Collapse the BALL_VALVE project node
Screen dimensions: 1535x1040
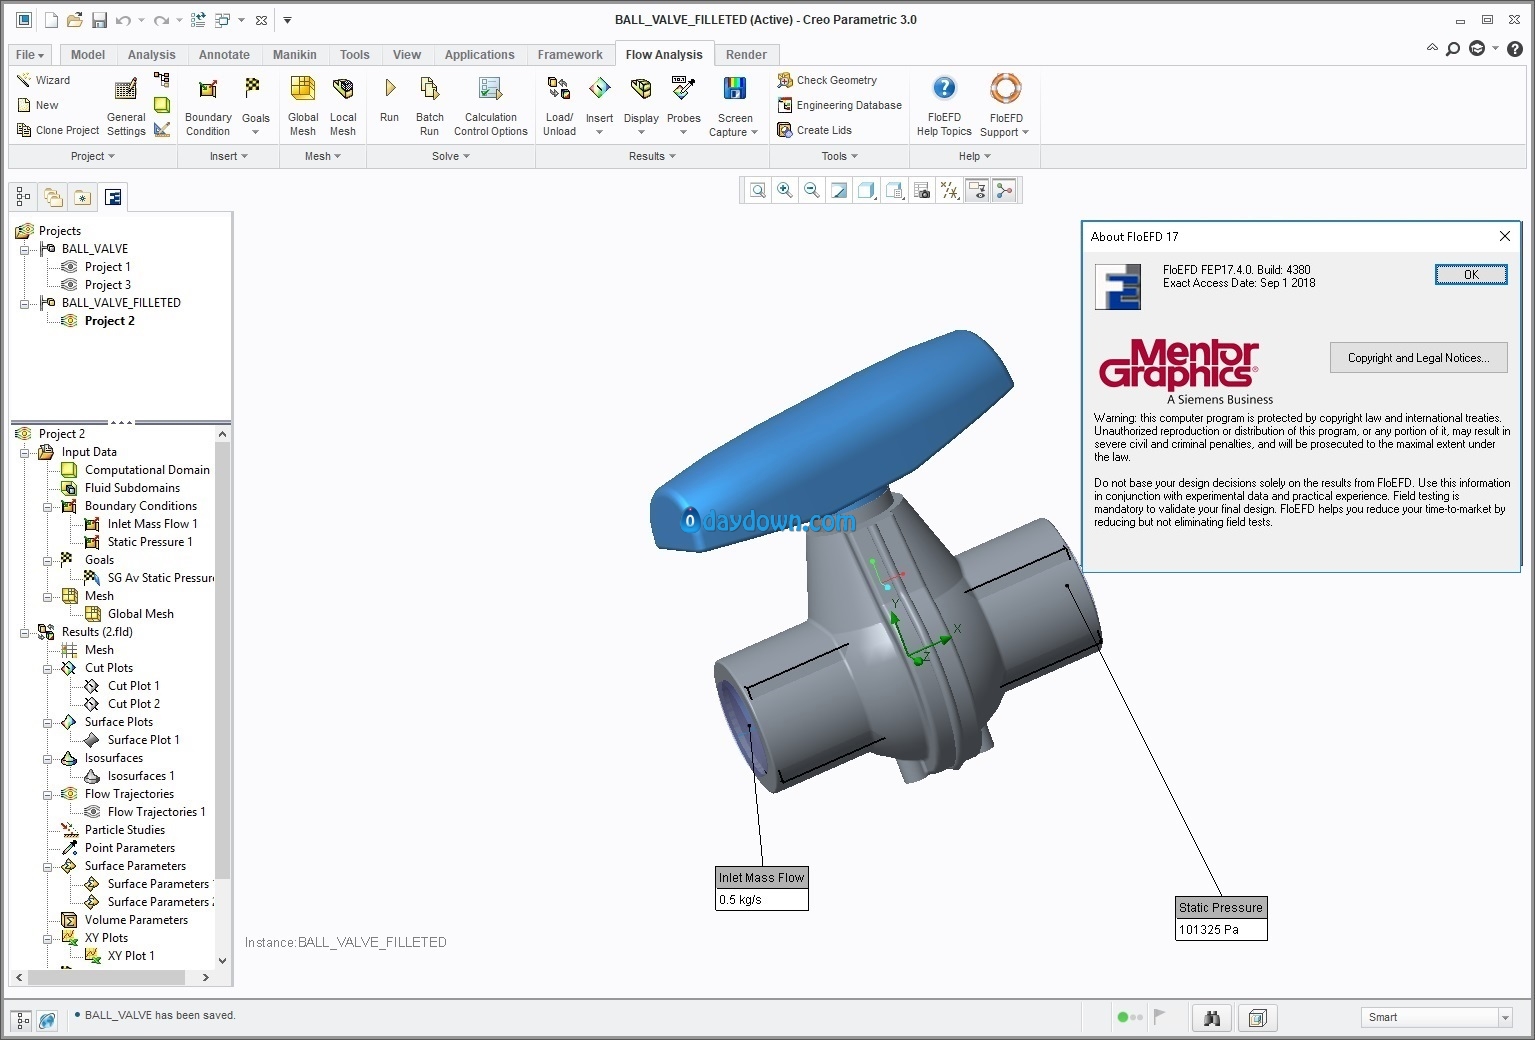point(24,250)
